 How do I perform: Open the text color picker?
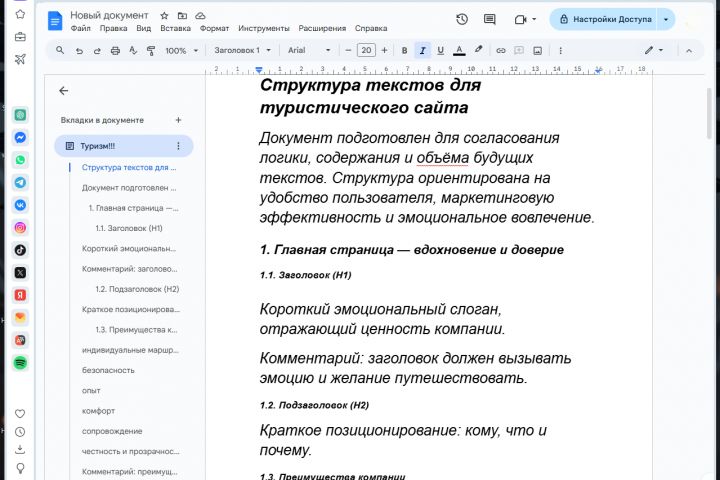(459, 50)
